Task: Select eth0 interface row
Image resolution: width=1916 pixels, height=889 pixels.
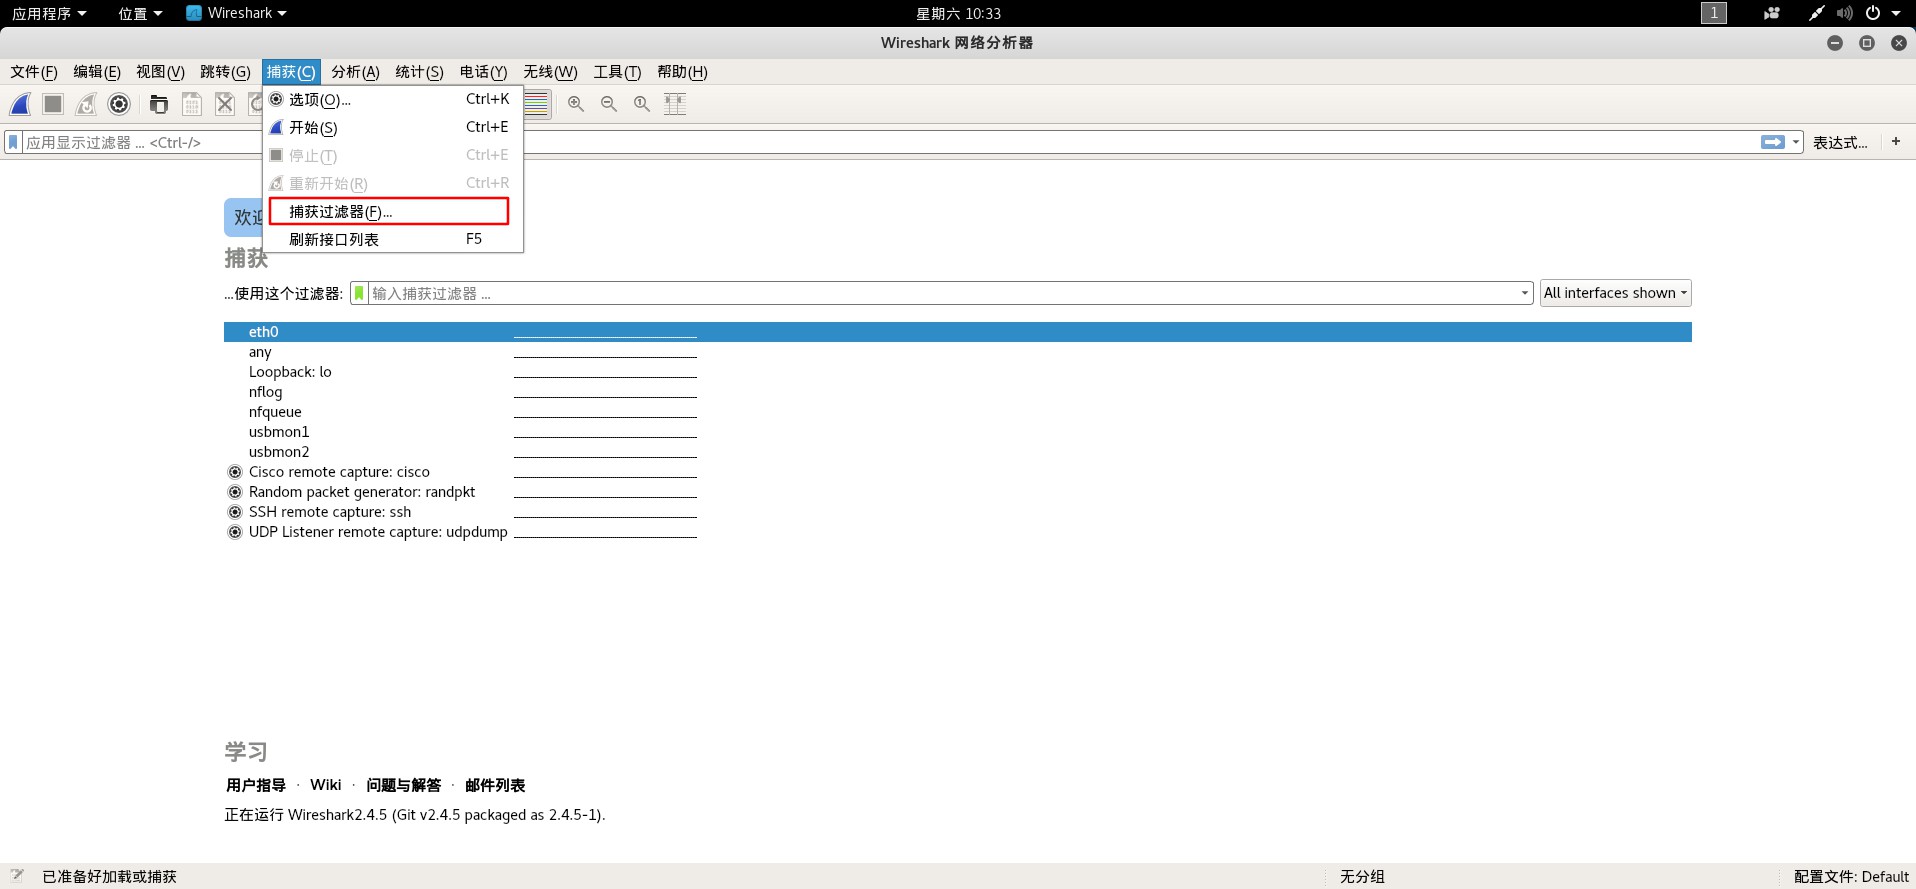Action: 958,332
